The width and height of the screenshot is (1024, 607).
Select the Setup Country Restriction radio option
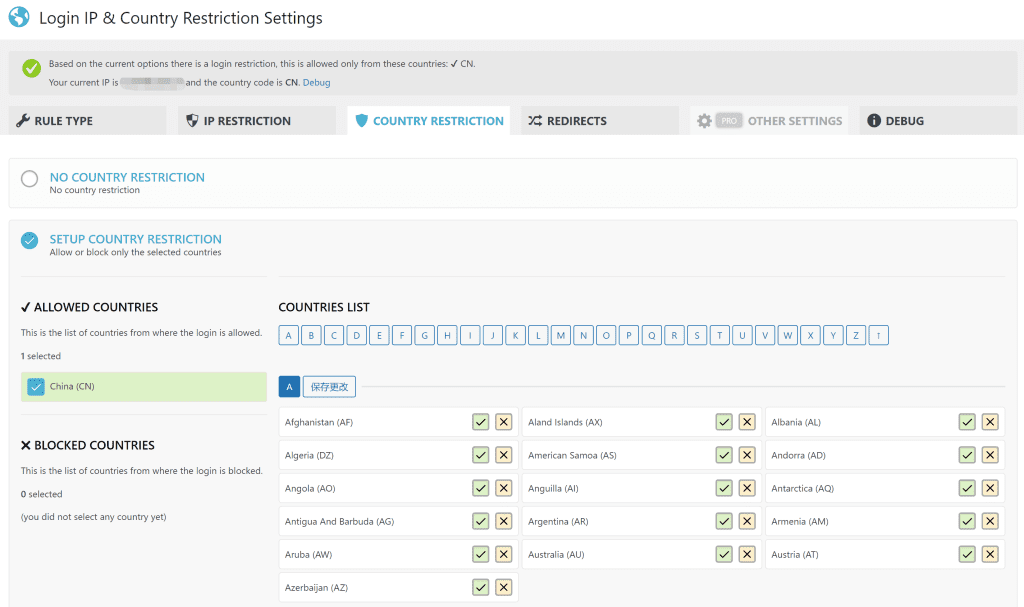click(x=30, y=241)
